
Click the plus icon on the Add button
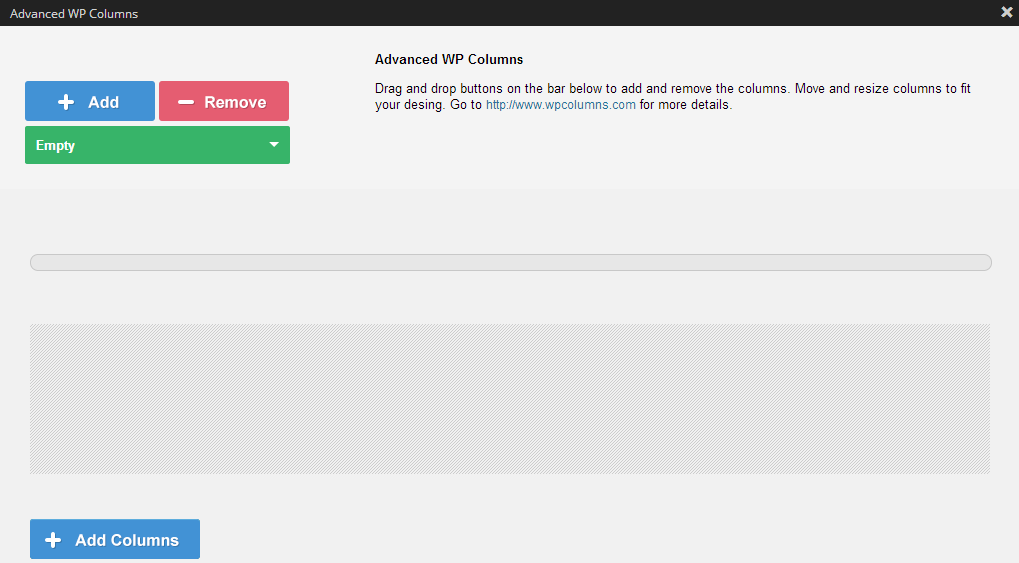66,102
